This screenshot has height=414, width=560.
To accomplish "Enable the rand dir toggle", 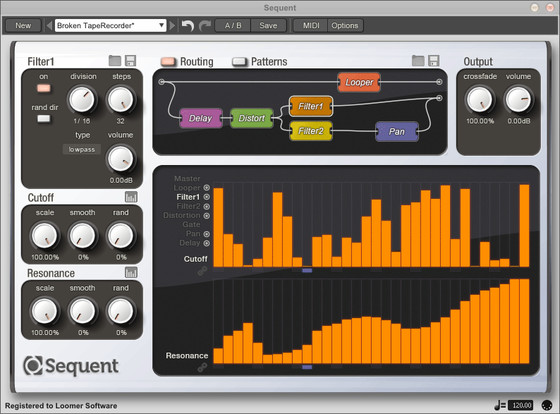I will coord(44,119).
